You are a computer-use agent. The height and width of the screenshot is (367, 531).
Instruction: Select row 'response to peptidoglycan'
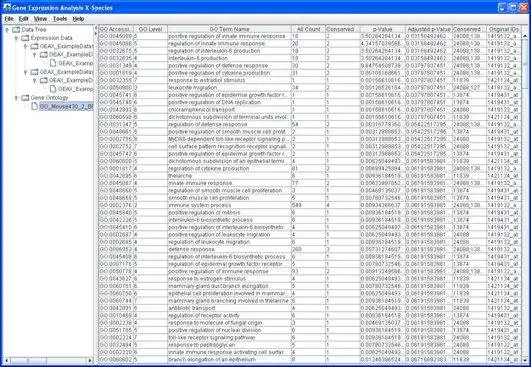click(x=310, y=345)
